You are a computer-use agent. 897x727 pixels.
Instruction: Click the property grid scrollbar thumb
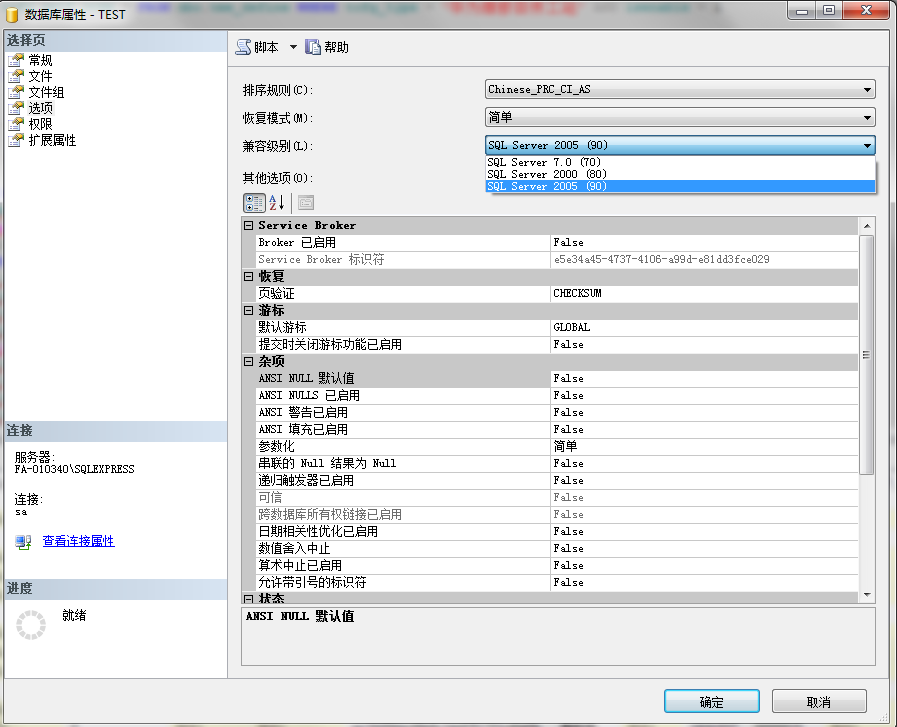point(866,355)
